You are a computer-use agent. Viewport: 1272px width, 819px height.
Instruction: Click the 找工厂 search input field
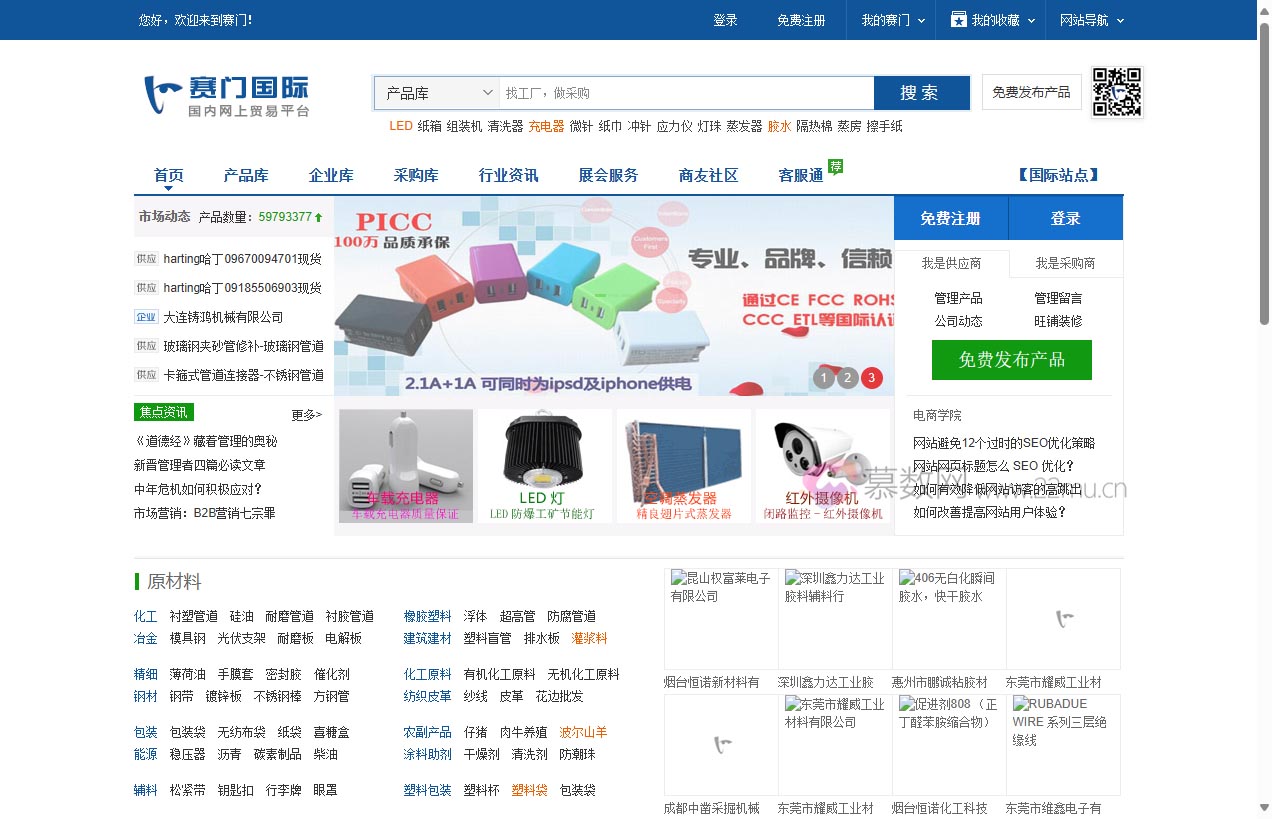click(x=686, y=93)
